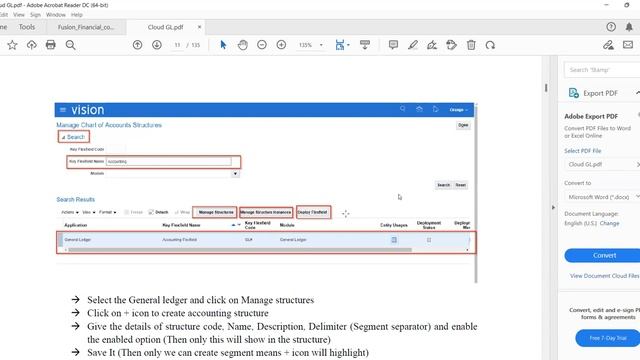Click the upload to cloud icon
The width and height of the screenshot is (640, 360).
(x=31, y=45)
